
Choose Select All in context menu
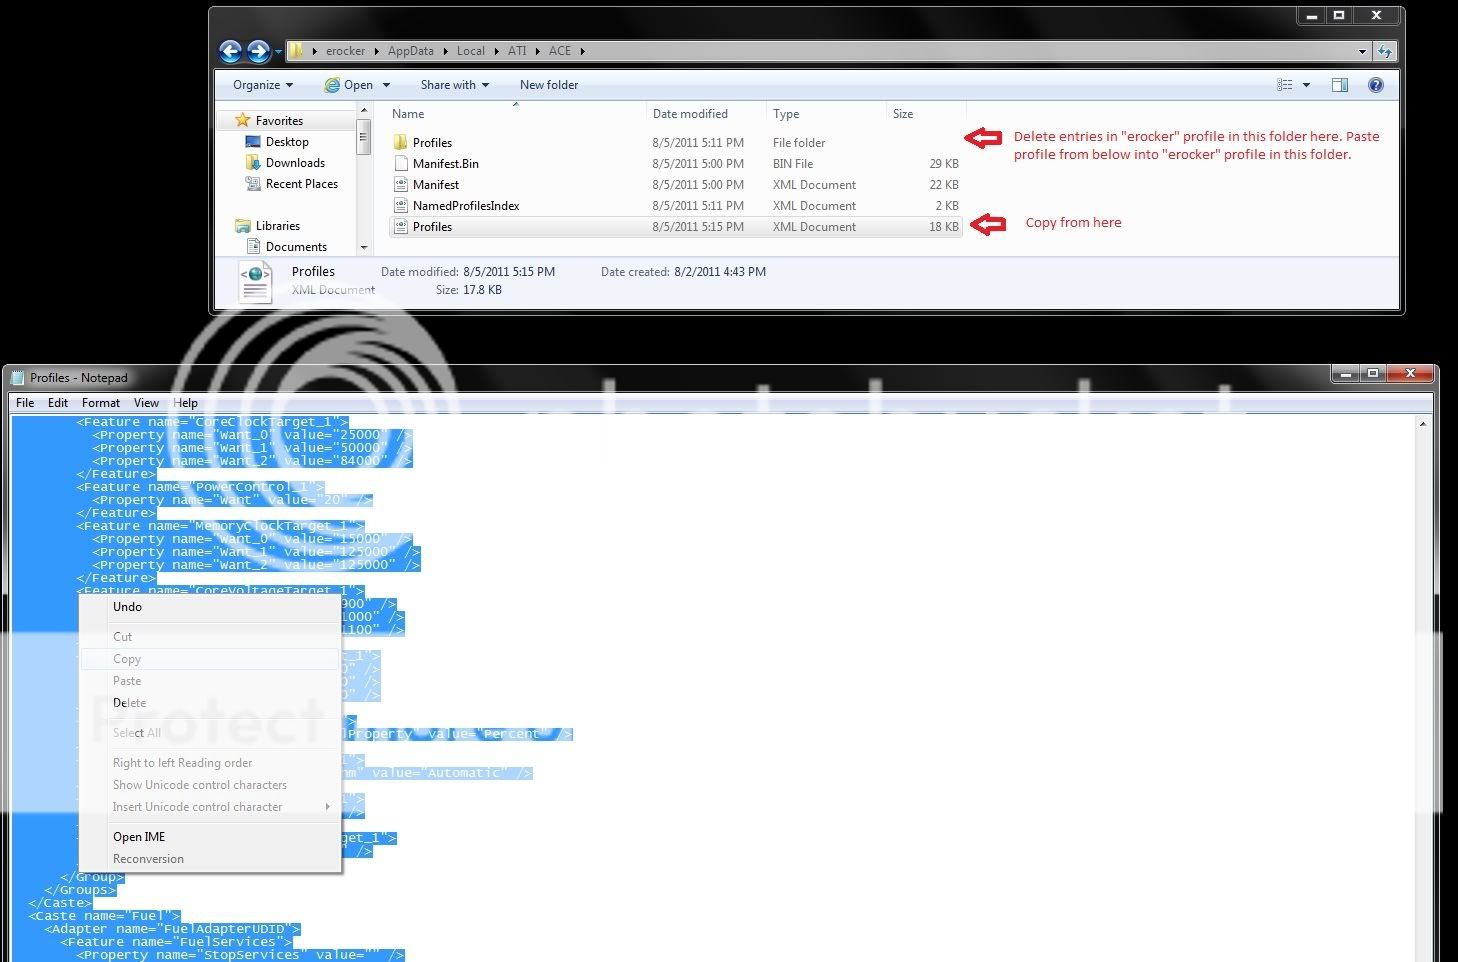click(209, 733)
